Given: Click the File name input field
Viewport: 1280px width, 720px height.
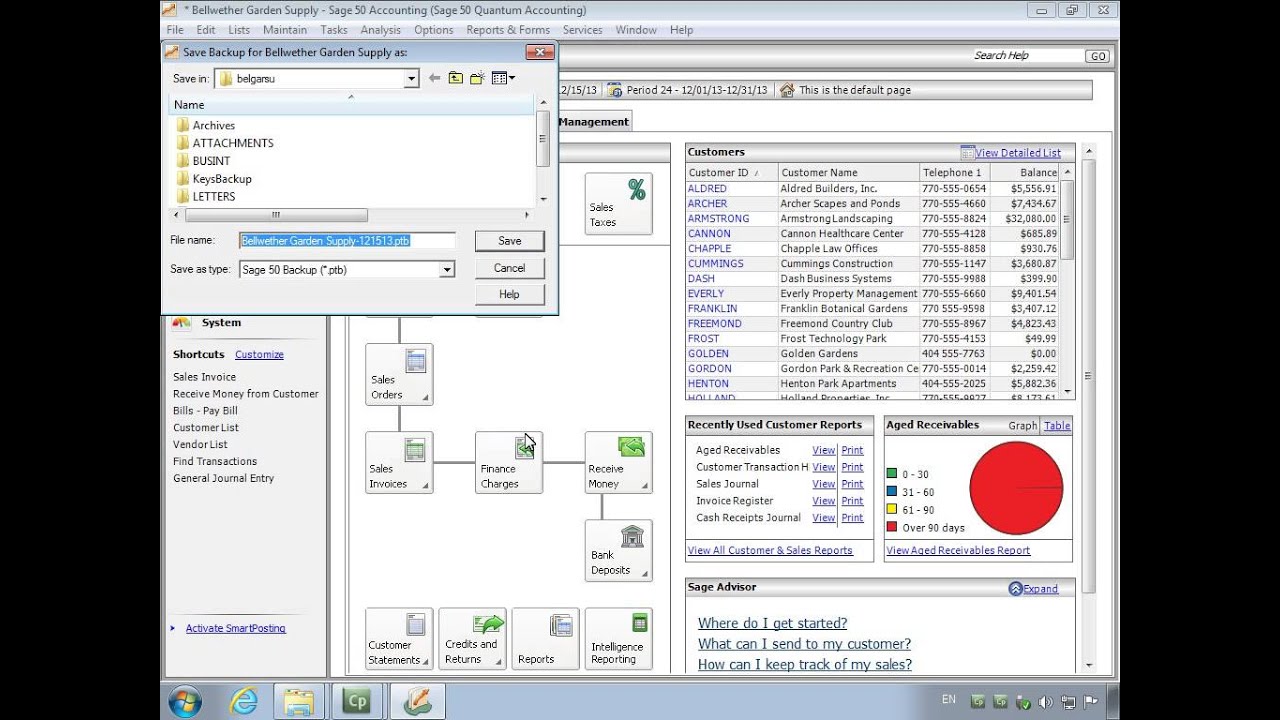Looking at the screenshot, I should coord(347,241).
